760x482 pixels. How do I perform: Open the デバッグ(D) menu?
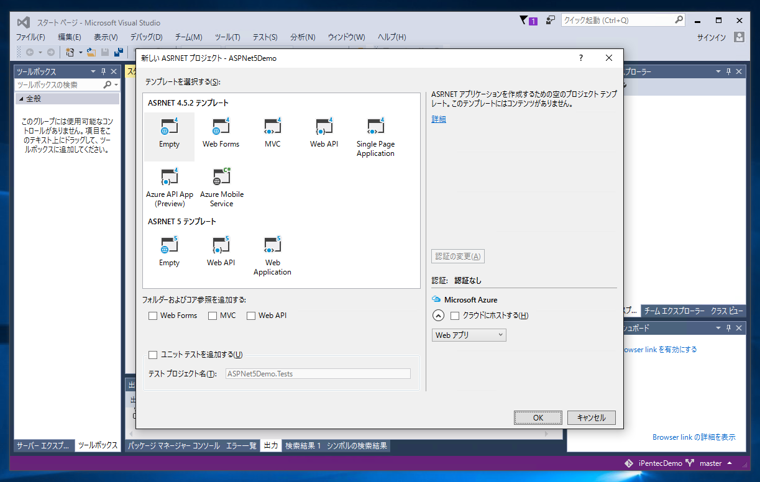(146, 37)
